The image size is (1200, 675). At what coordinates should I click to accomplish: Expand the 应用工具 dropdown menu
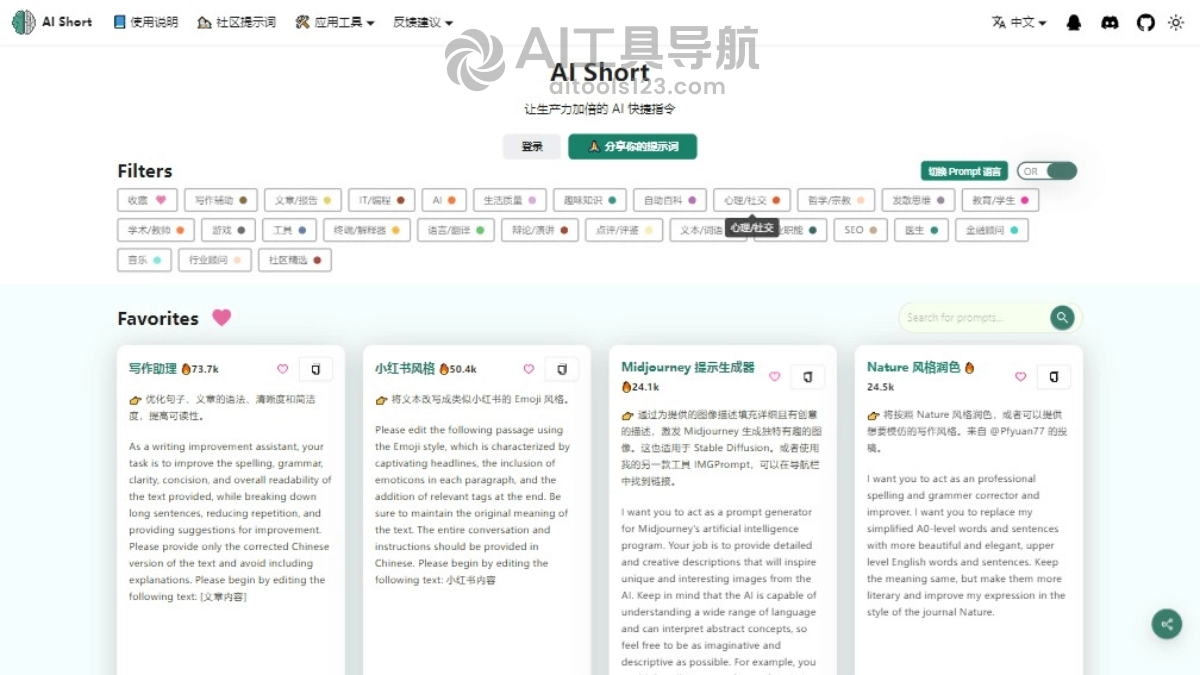pos(335,22)
